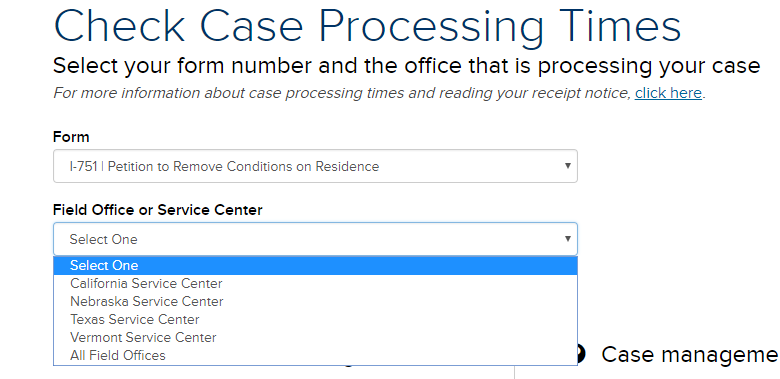
Task: Click the italic 'For more information' text
Action: (343, 93)
